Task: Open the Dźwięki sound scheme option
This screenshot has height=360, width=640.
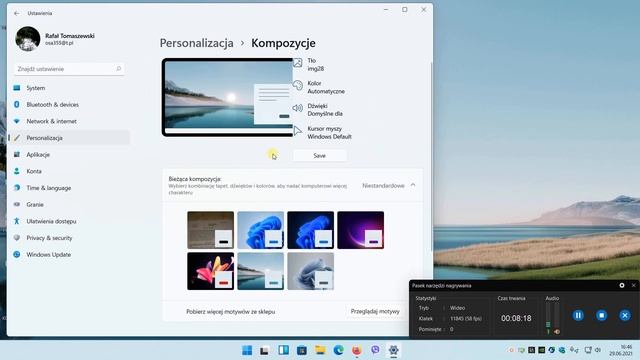Action: click(x=318, y=110)
